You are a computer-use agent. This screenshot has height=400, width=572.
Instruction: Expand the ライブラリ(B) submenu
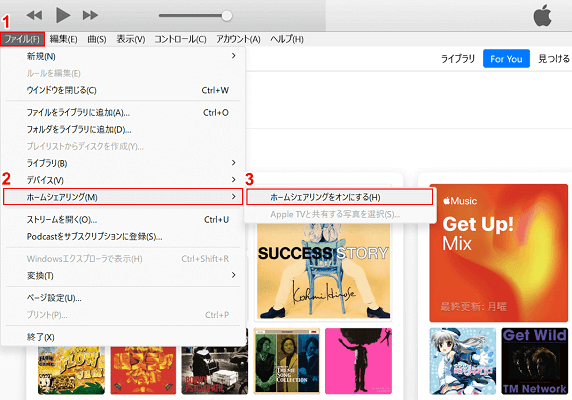click(123, 163)
